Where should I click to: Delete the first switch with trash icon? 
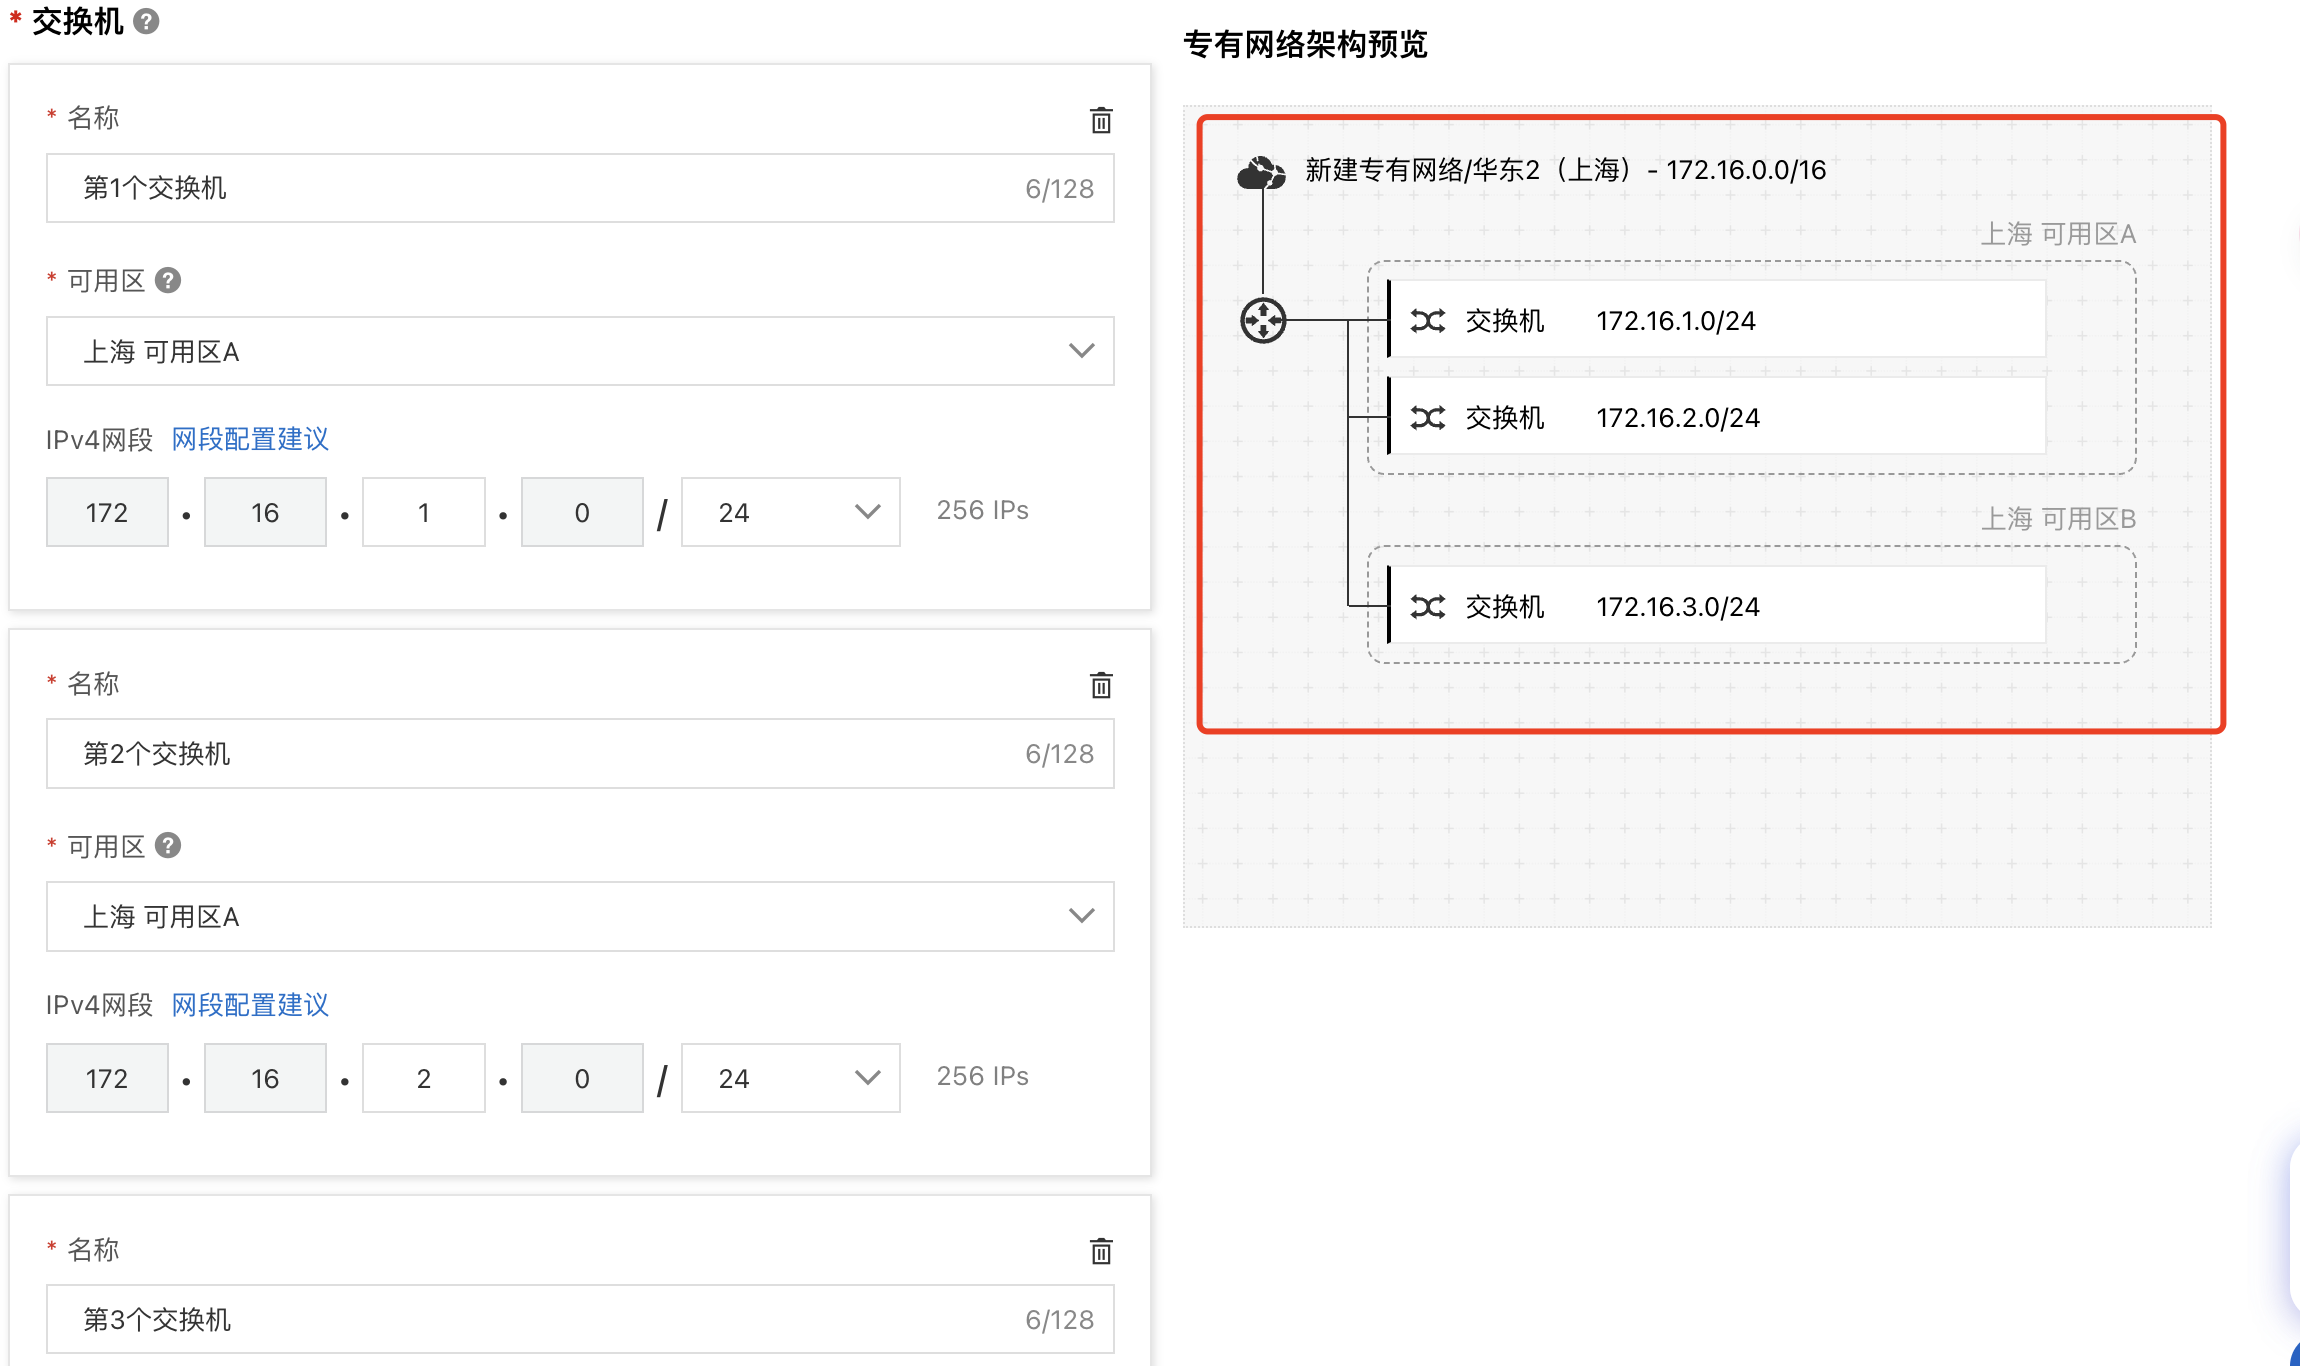(x=1100, y=120)
